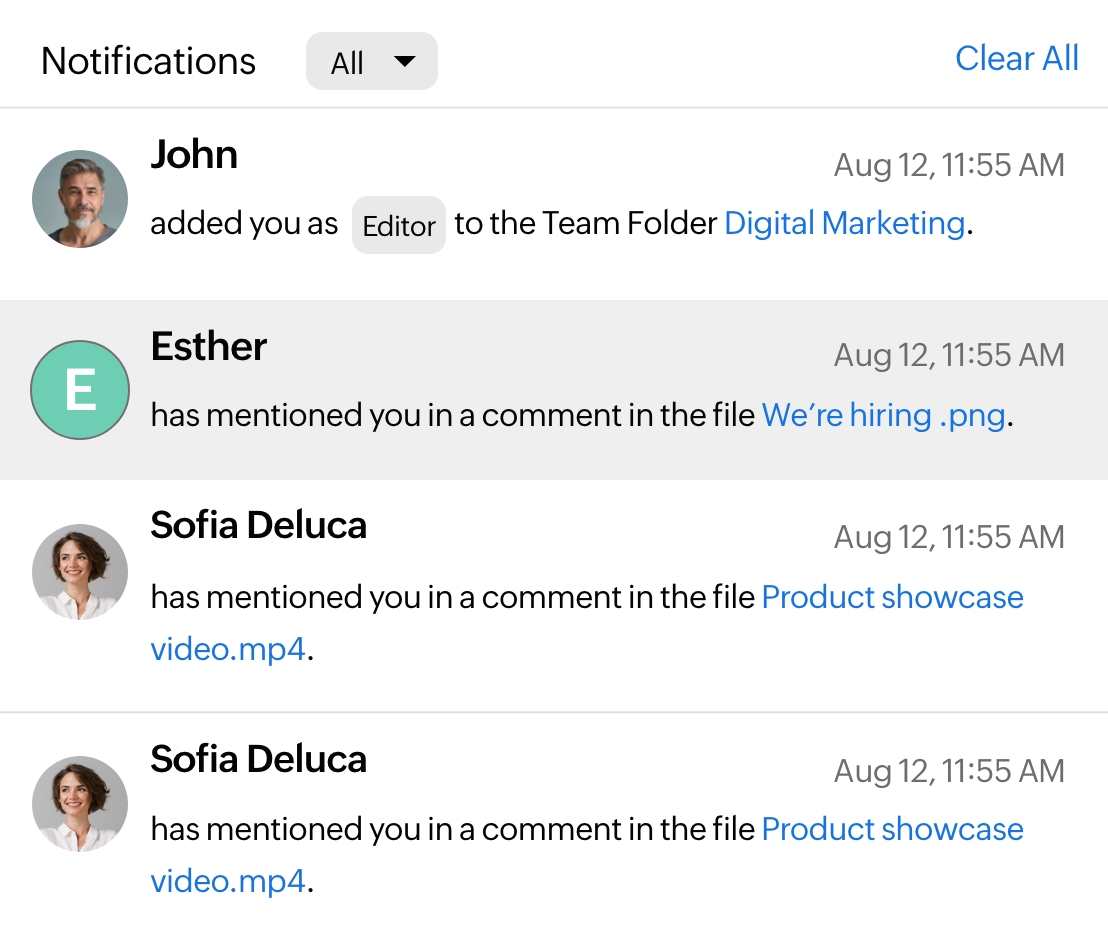The width and height of the screenshot is (1108, 934).
Task: Click the Editor role badge
Action: click(398, 226)
